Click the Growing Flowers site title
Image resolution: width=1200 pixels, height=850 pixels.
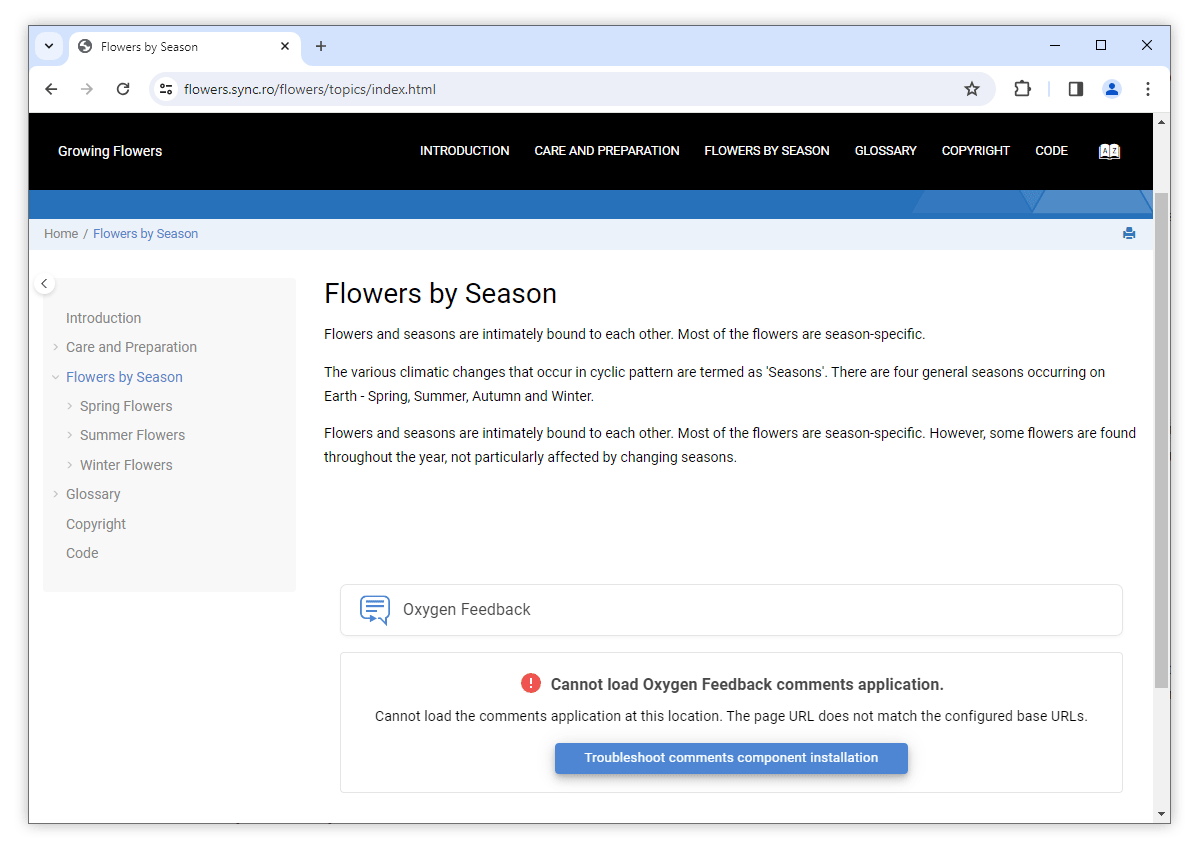click(x=110, y=151)
